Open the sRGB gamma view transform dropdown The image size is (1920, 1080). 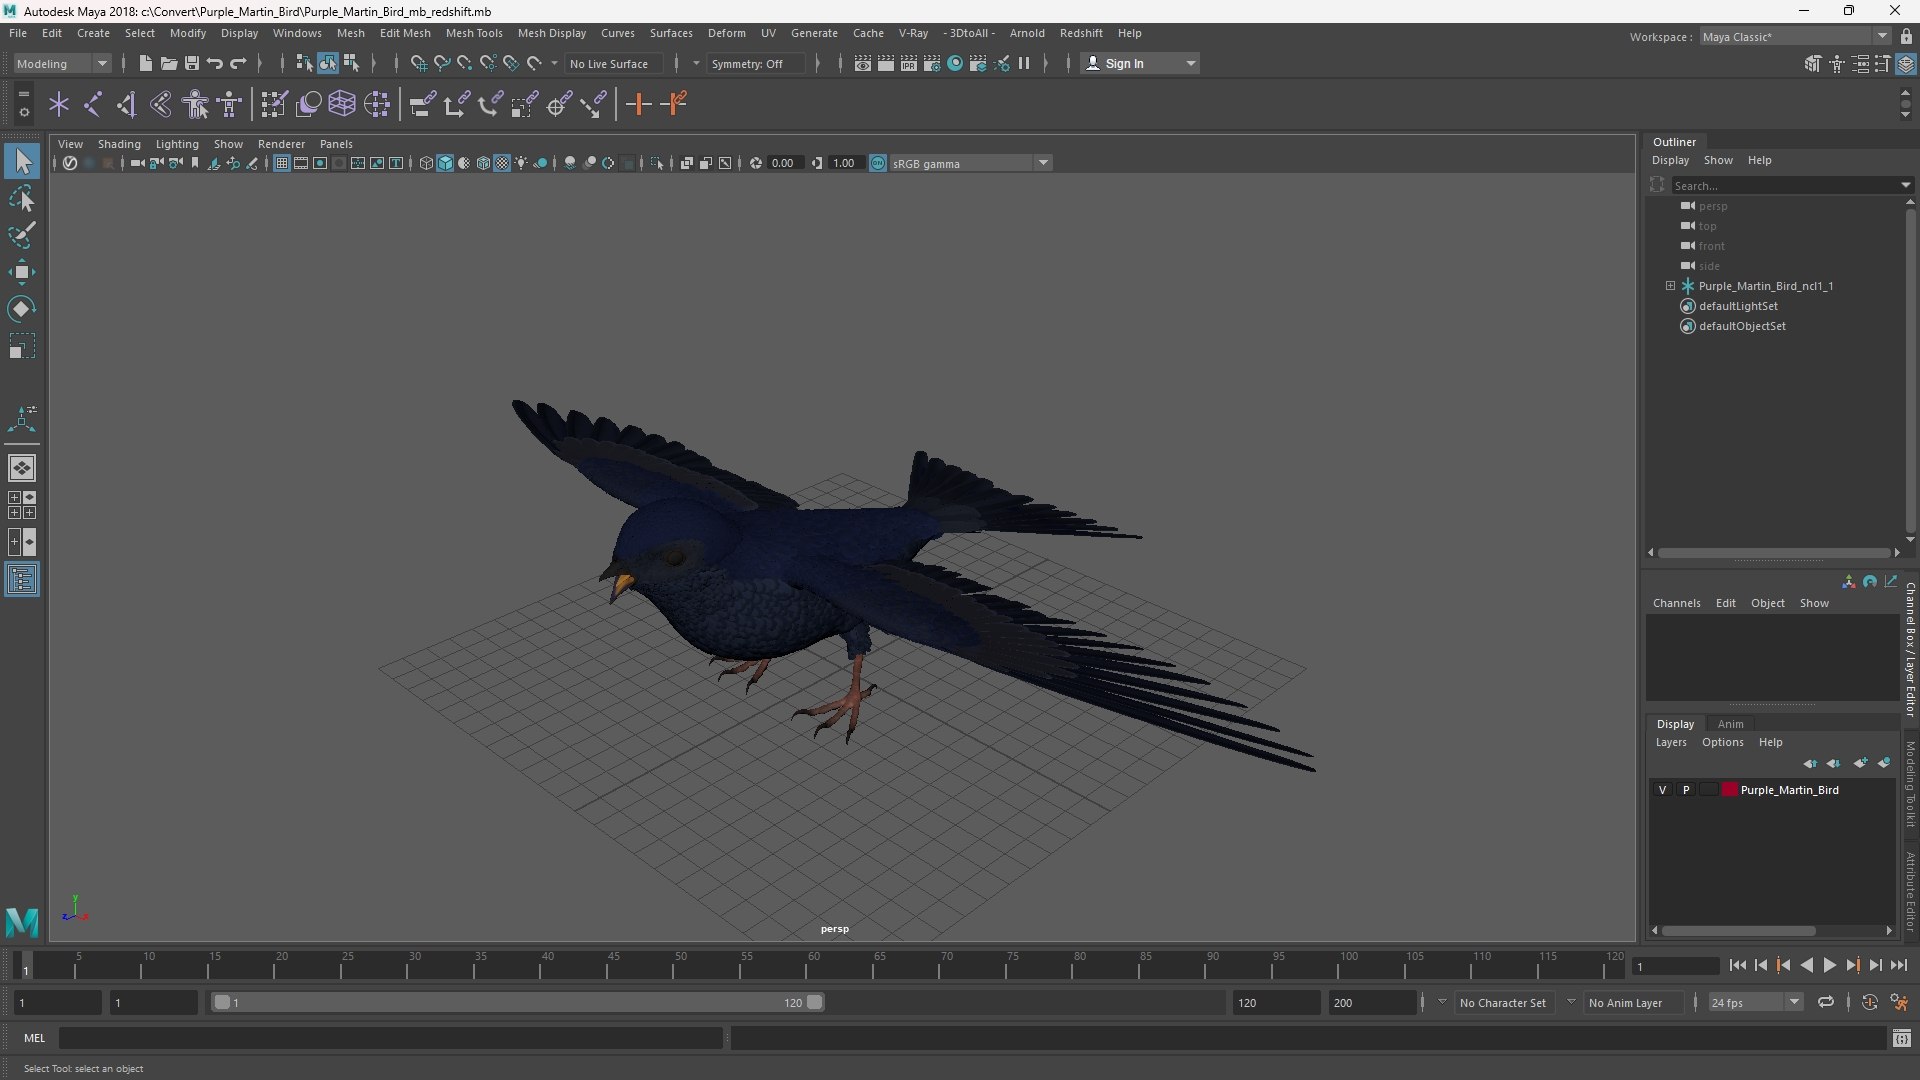tap(970, 163)
